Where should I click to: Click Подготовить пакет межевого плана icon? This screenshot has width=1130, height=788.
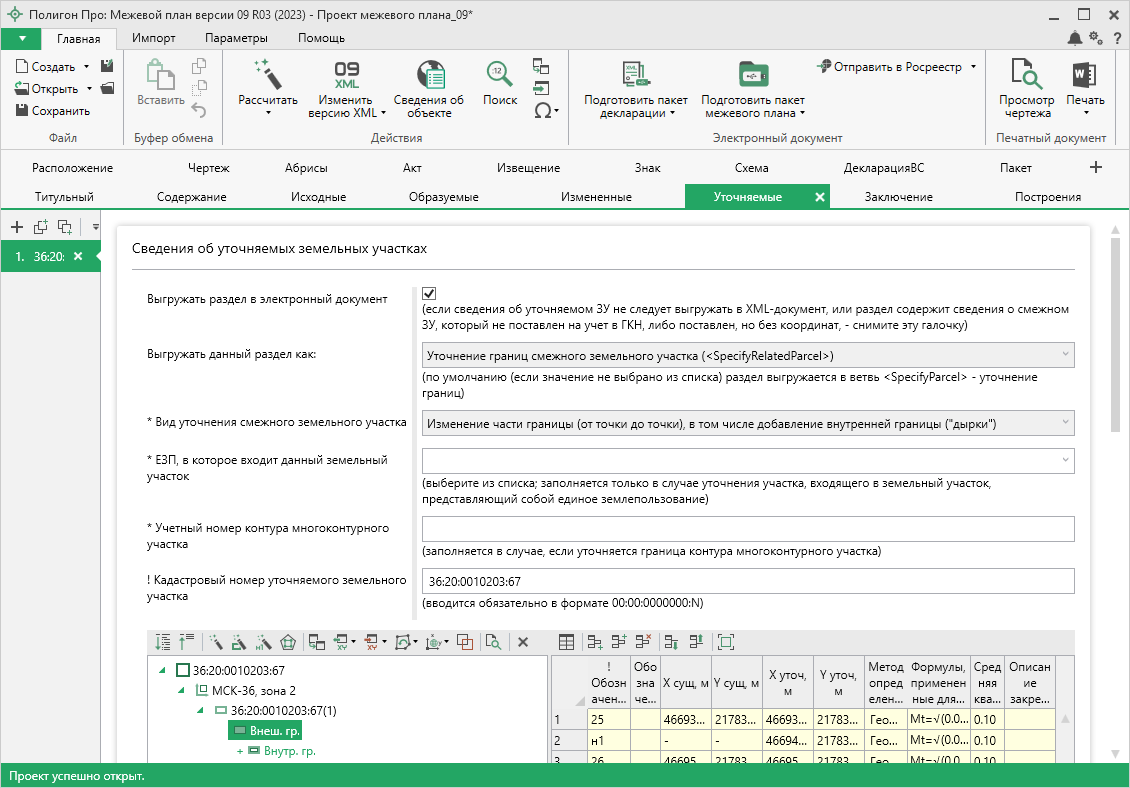(752, 76)
